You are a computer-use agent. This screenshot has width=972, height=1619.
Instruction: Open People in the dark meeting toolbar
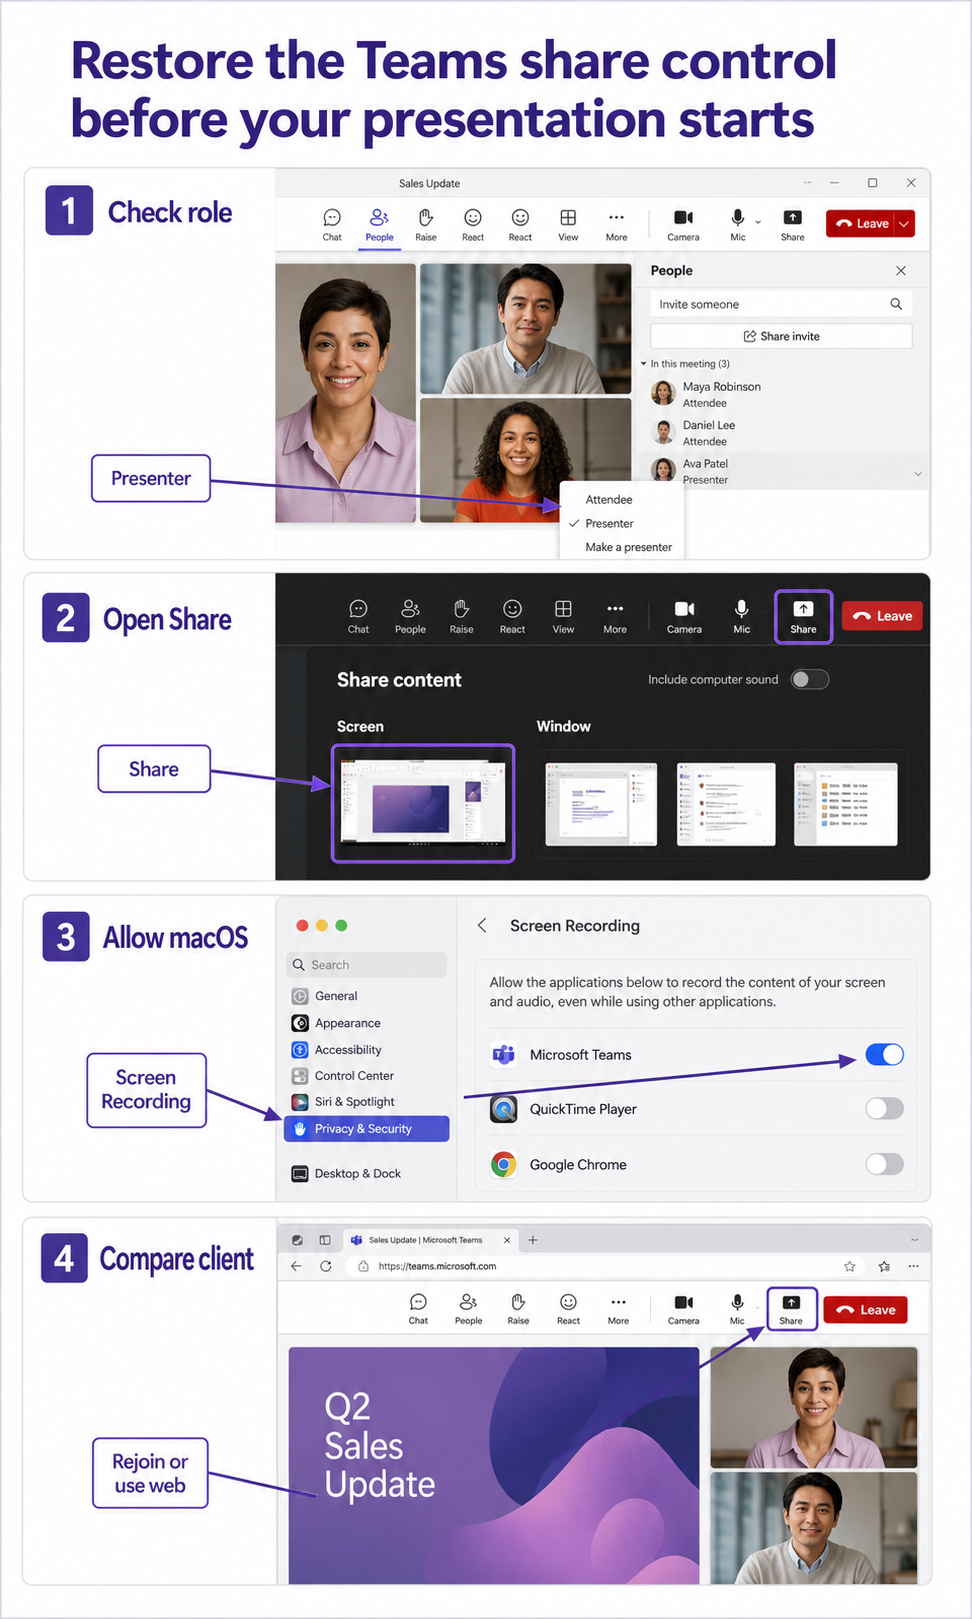(410, 616)
